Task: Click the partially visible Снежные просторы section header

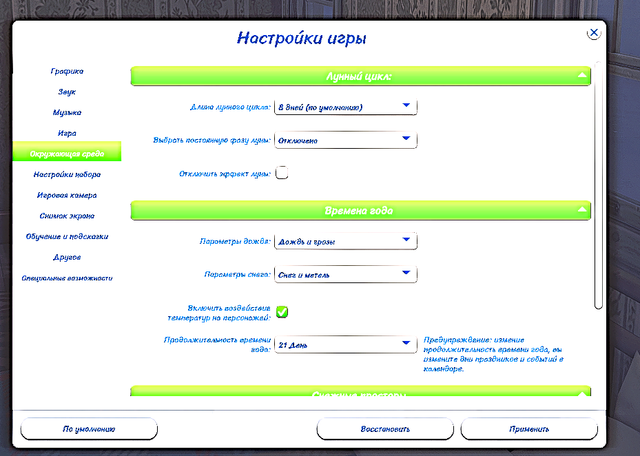Action: tap(360, 391)
